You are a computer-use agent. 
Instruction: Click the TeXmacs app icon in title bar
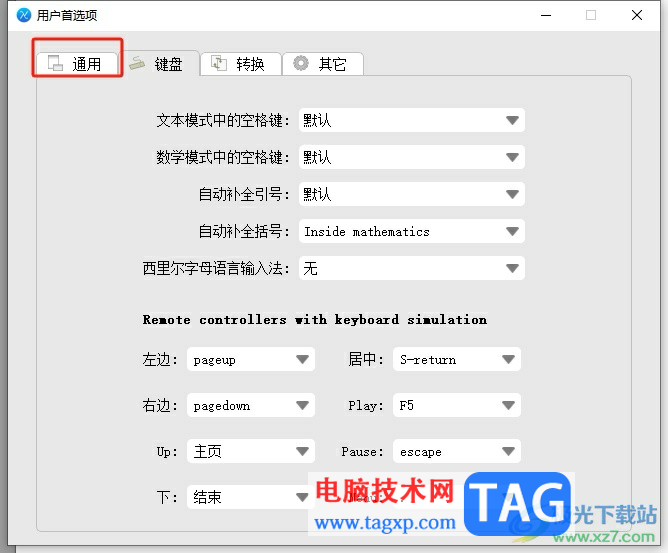point(24,15)
